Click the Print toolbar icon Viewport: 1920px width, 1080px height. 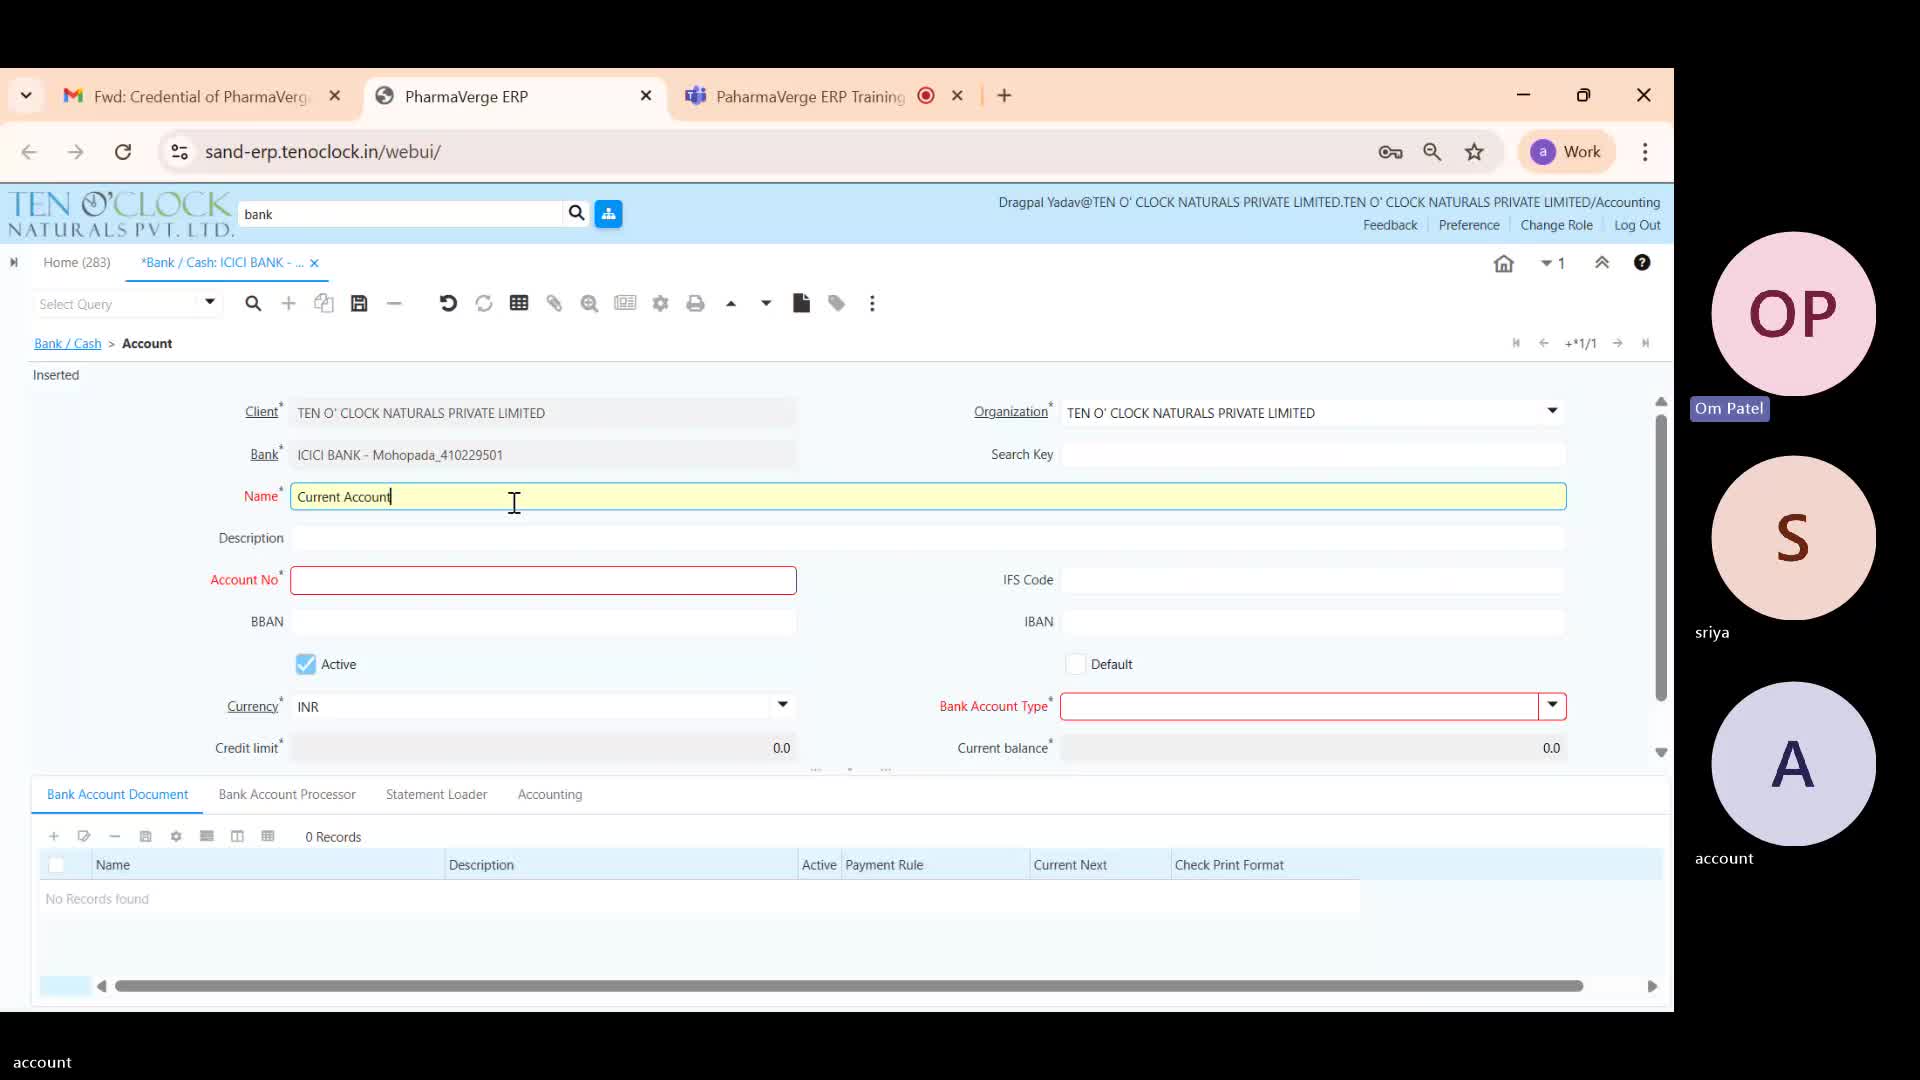click(x=695, y=304)
